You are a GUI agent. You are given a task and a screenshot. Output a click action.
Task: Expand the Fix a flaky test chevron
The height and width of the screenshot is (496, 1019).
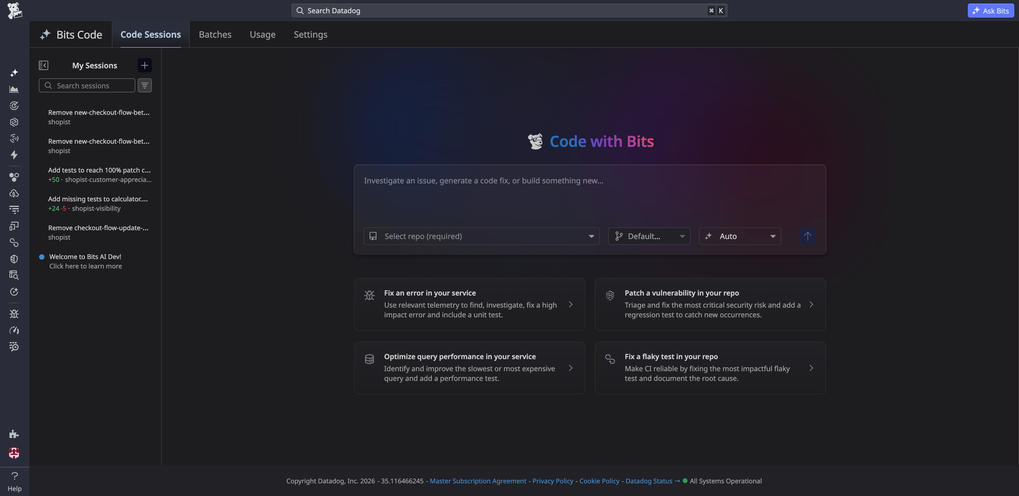[x=811, y=368]
